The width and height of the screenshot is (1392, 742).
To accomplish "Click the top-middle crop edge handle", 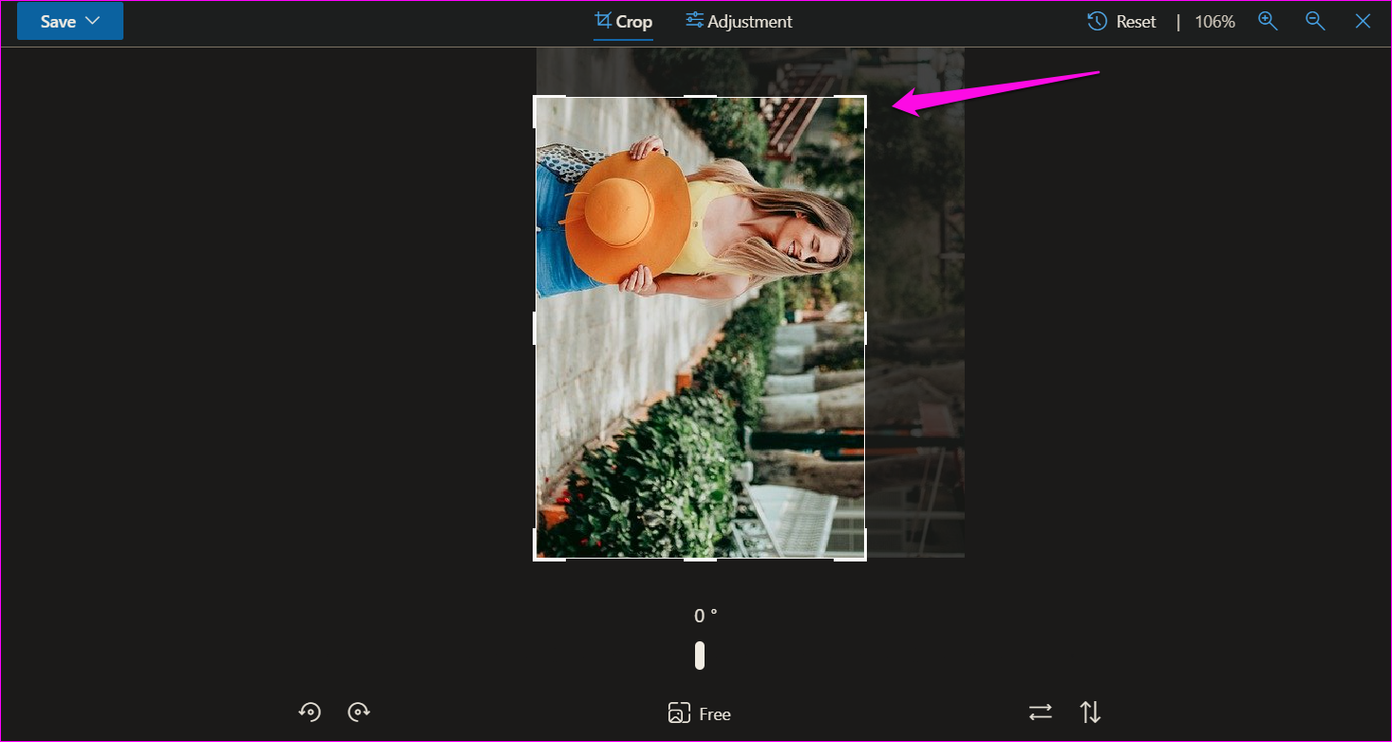I will [x=700, y=97].
